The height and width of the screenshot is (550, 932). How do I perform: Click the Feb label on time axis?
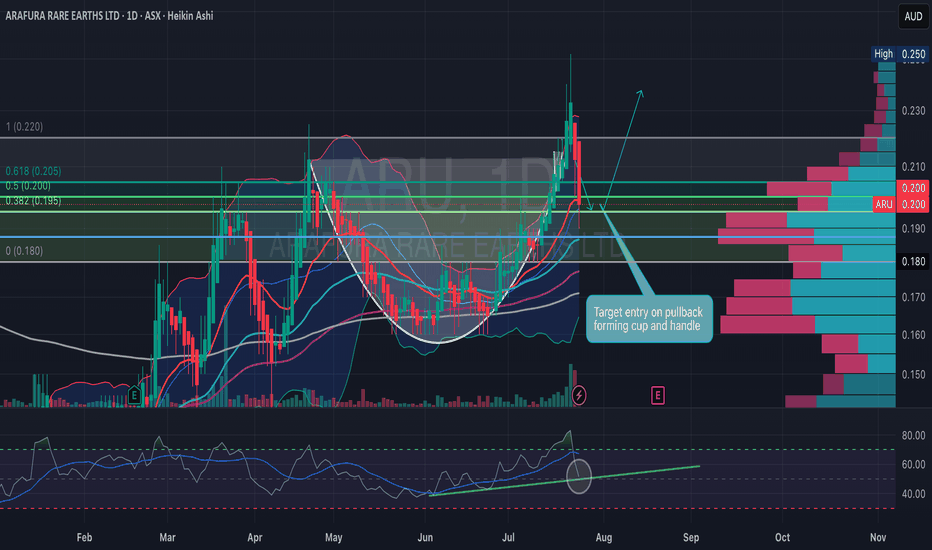84,538
